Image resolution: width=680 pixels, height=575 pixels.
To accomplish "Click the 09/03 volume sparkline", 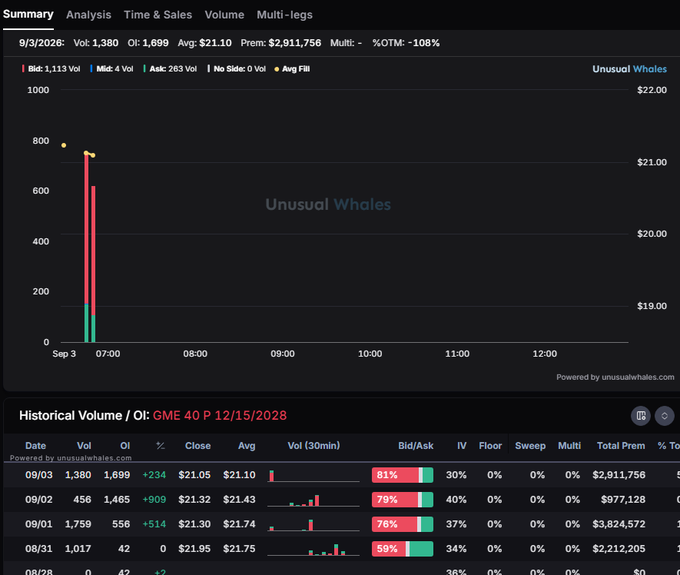I will [314, 476].
